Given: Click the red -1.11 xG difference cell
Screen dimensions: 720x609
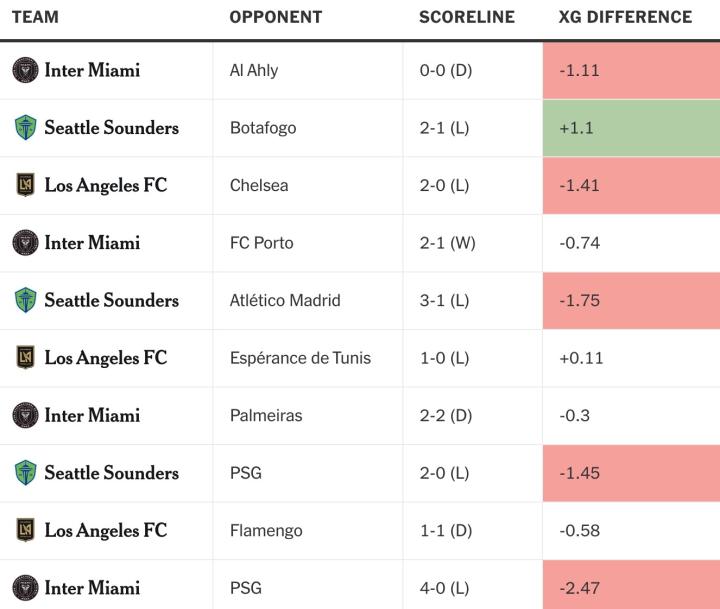Looking at the screenshot, I should (631, 70).
